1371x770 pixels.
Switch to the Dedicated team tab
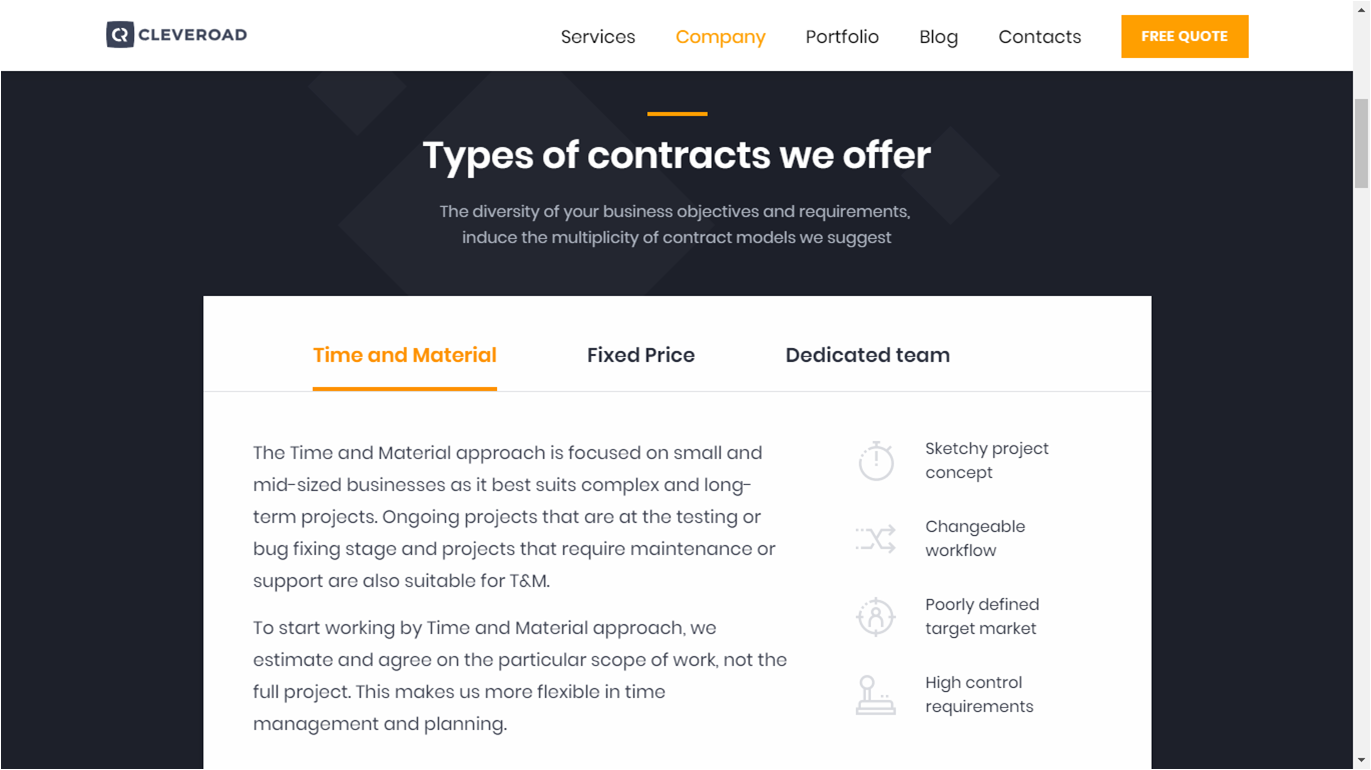pyautogui.click(x=867, y=355)
